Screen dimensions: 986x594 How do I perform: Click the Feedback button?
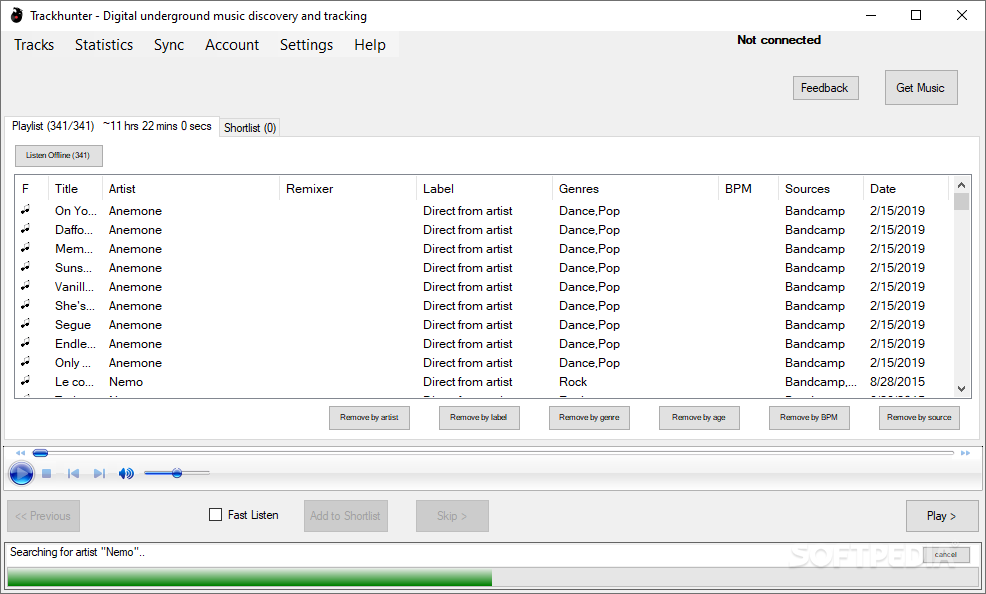pyautogui.click(x=825, y=88)
